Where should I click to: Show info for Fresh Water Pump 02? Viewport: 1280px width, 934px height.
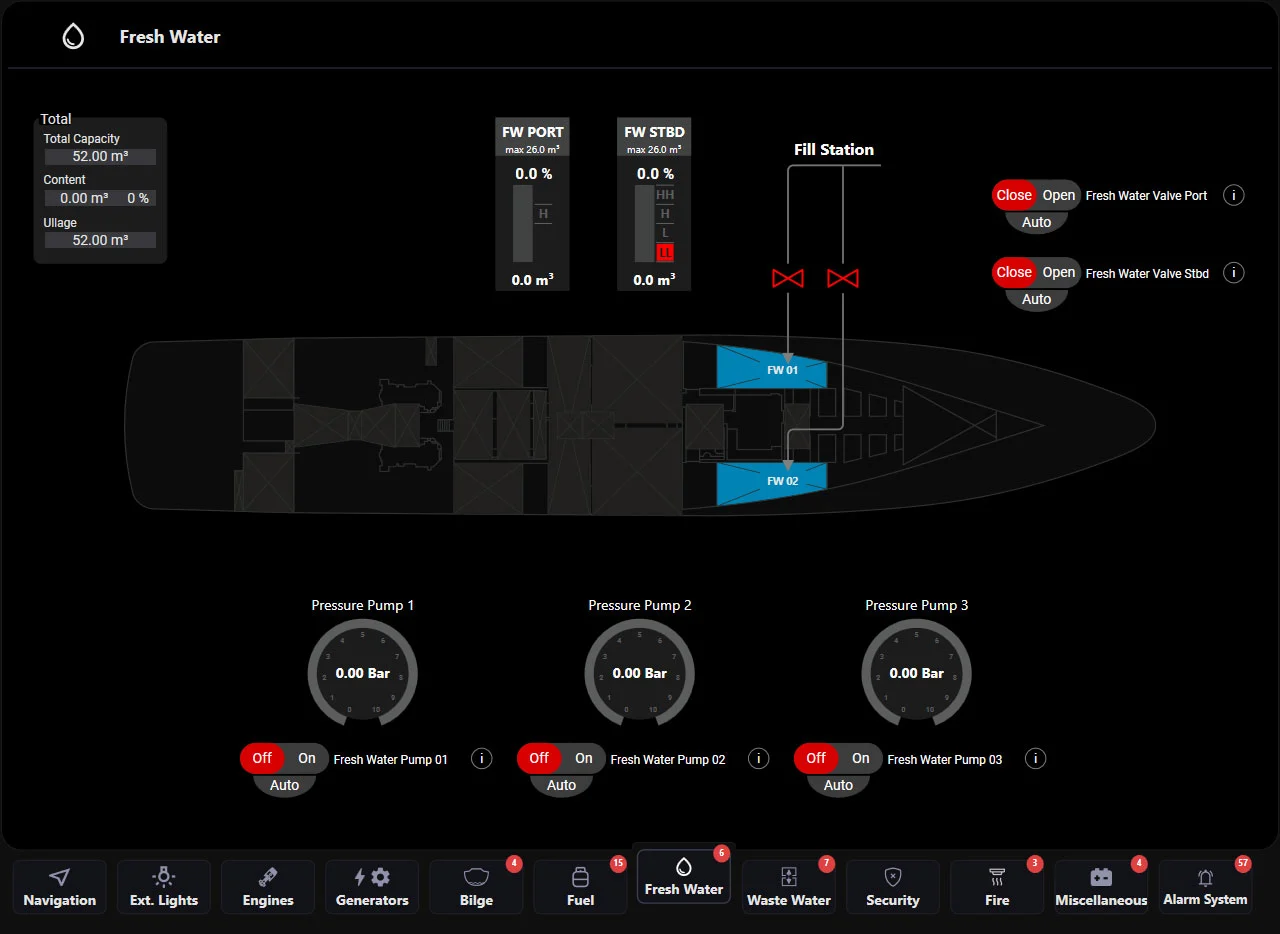click(759, 759)
